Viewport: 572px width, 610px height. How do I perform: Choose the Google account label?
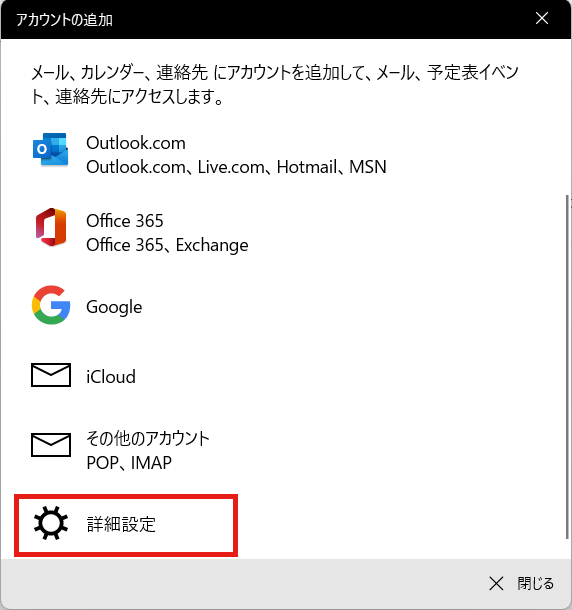point(114,307)
